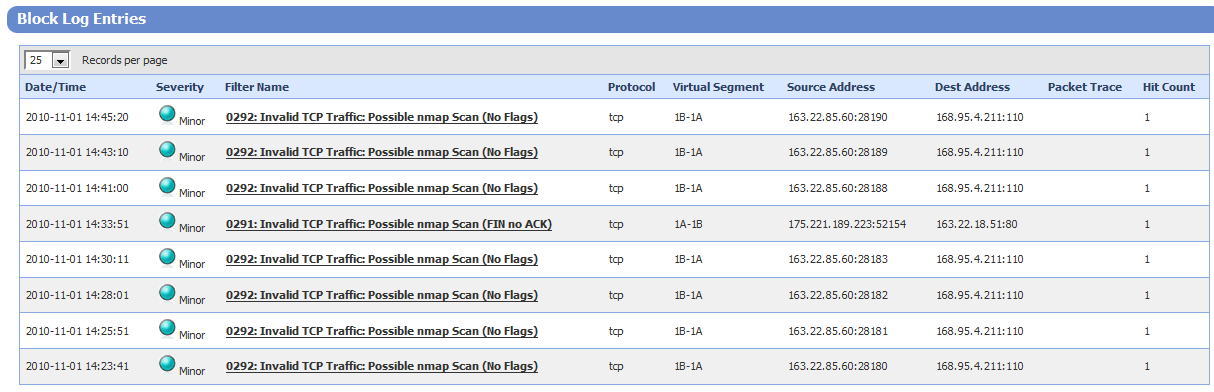1214x392 pixels.
Task: Click the Minor severity icon for 14:41:00 entry
Action: (168, 185)
